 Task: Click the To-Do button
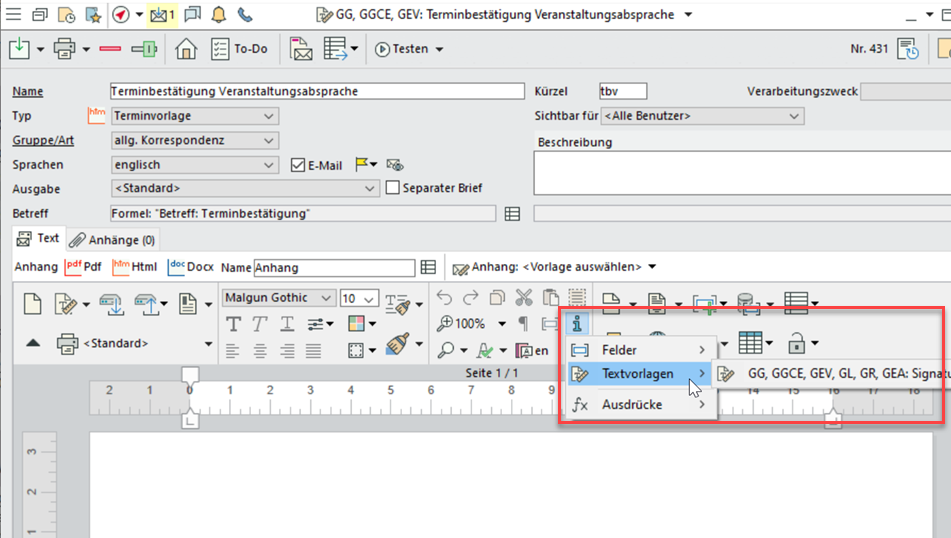(x=240, y=49)
